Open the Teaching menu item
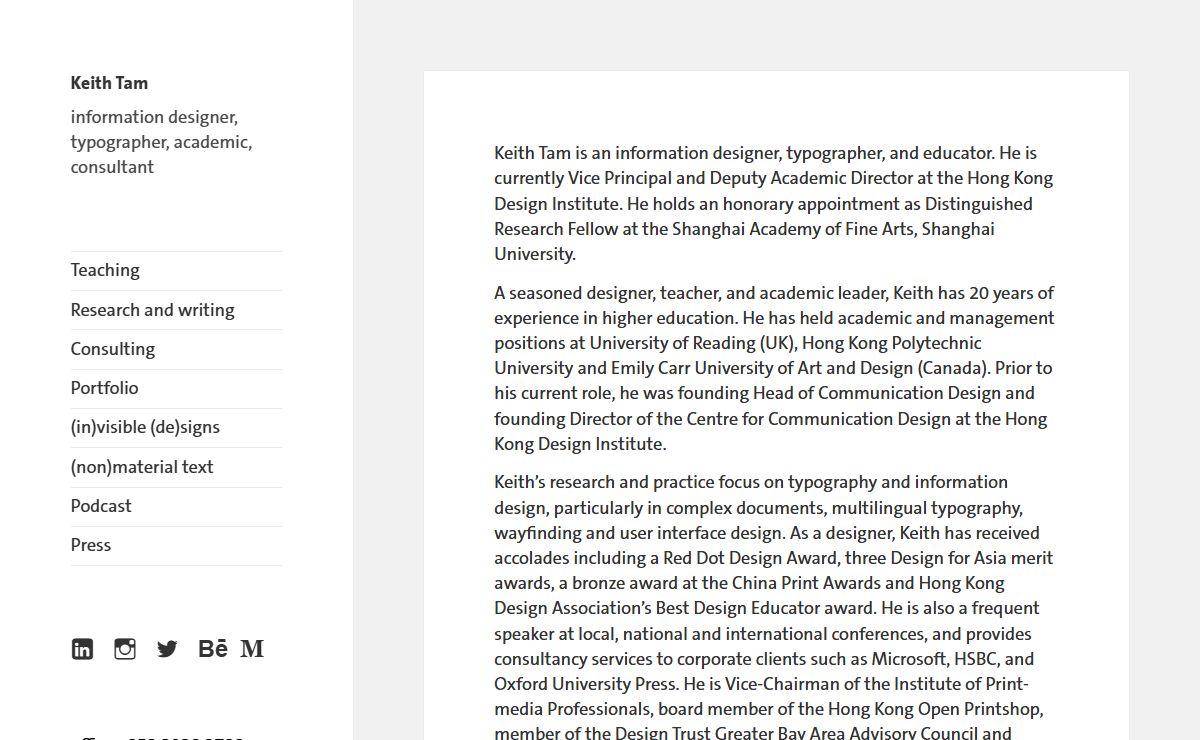 coord(105,270)
